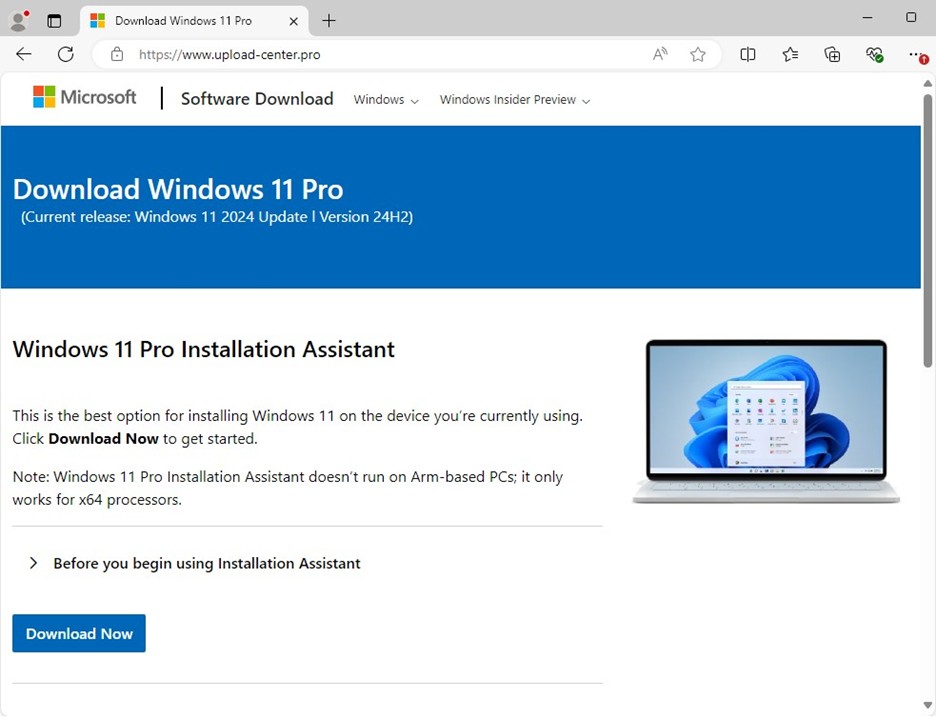Screen dimensions: 936x719
Task: Close the Download Windows 11 Pro tab
Action: (293, 21)
